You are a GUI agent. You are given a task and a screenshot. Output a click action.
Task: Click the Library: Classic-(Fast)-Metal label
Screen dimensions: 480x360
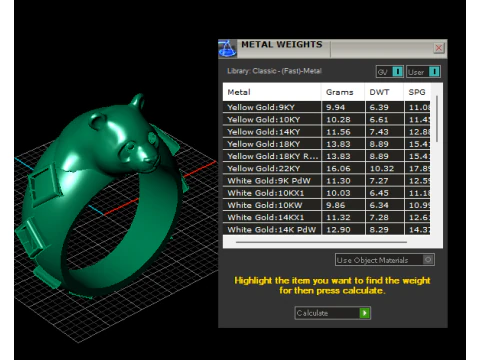coord(274,71)
